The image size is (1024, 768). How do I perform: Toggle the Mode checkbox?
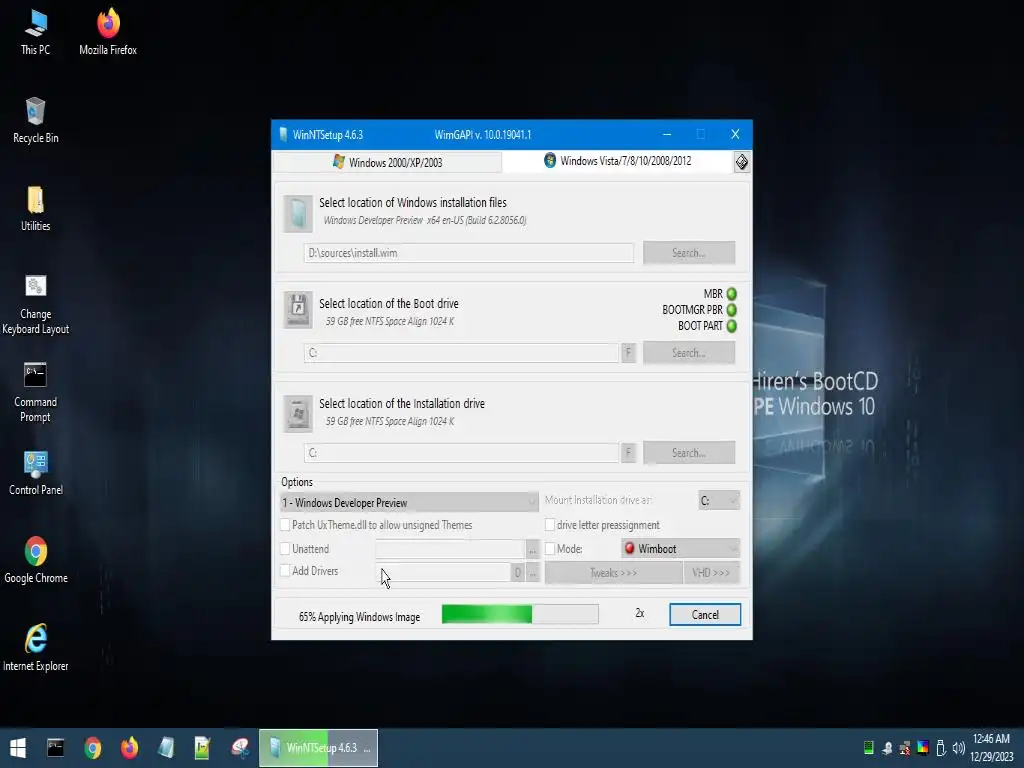point(550,549)
